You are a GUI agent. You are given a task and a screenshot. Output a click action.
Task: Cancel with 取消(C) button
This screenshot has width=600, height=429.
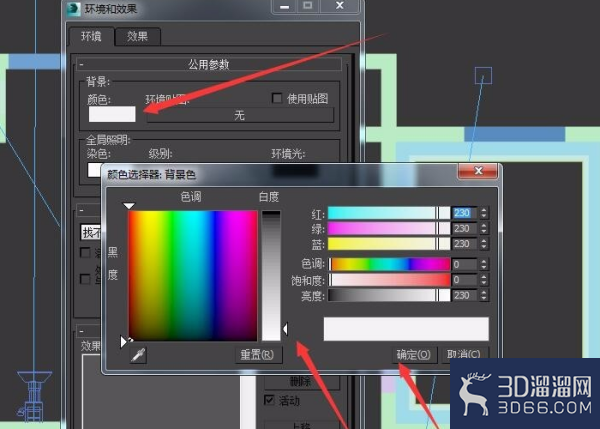coord(464,355)
